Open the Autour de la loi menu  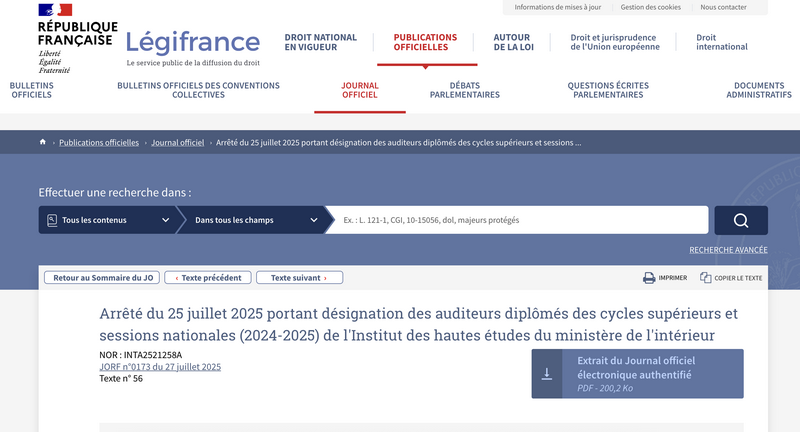point(512,42)
